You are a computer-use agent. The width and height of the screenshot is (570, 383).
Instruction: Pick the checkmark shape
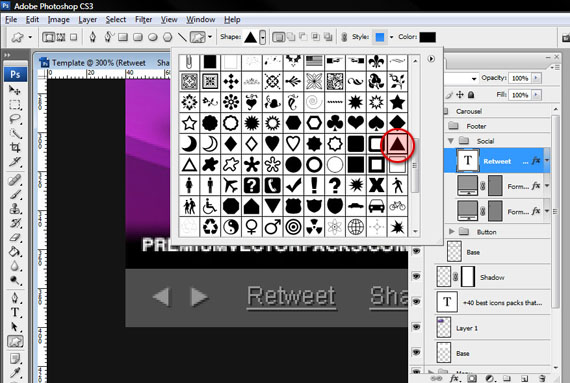click(x=293, y=186)
